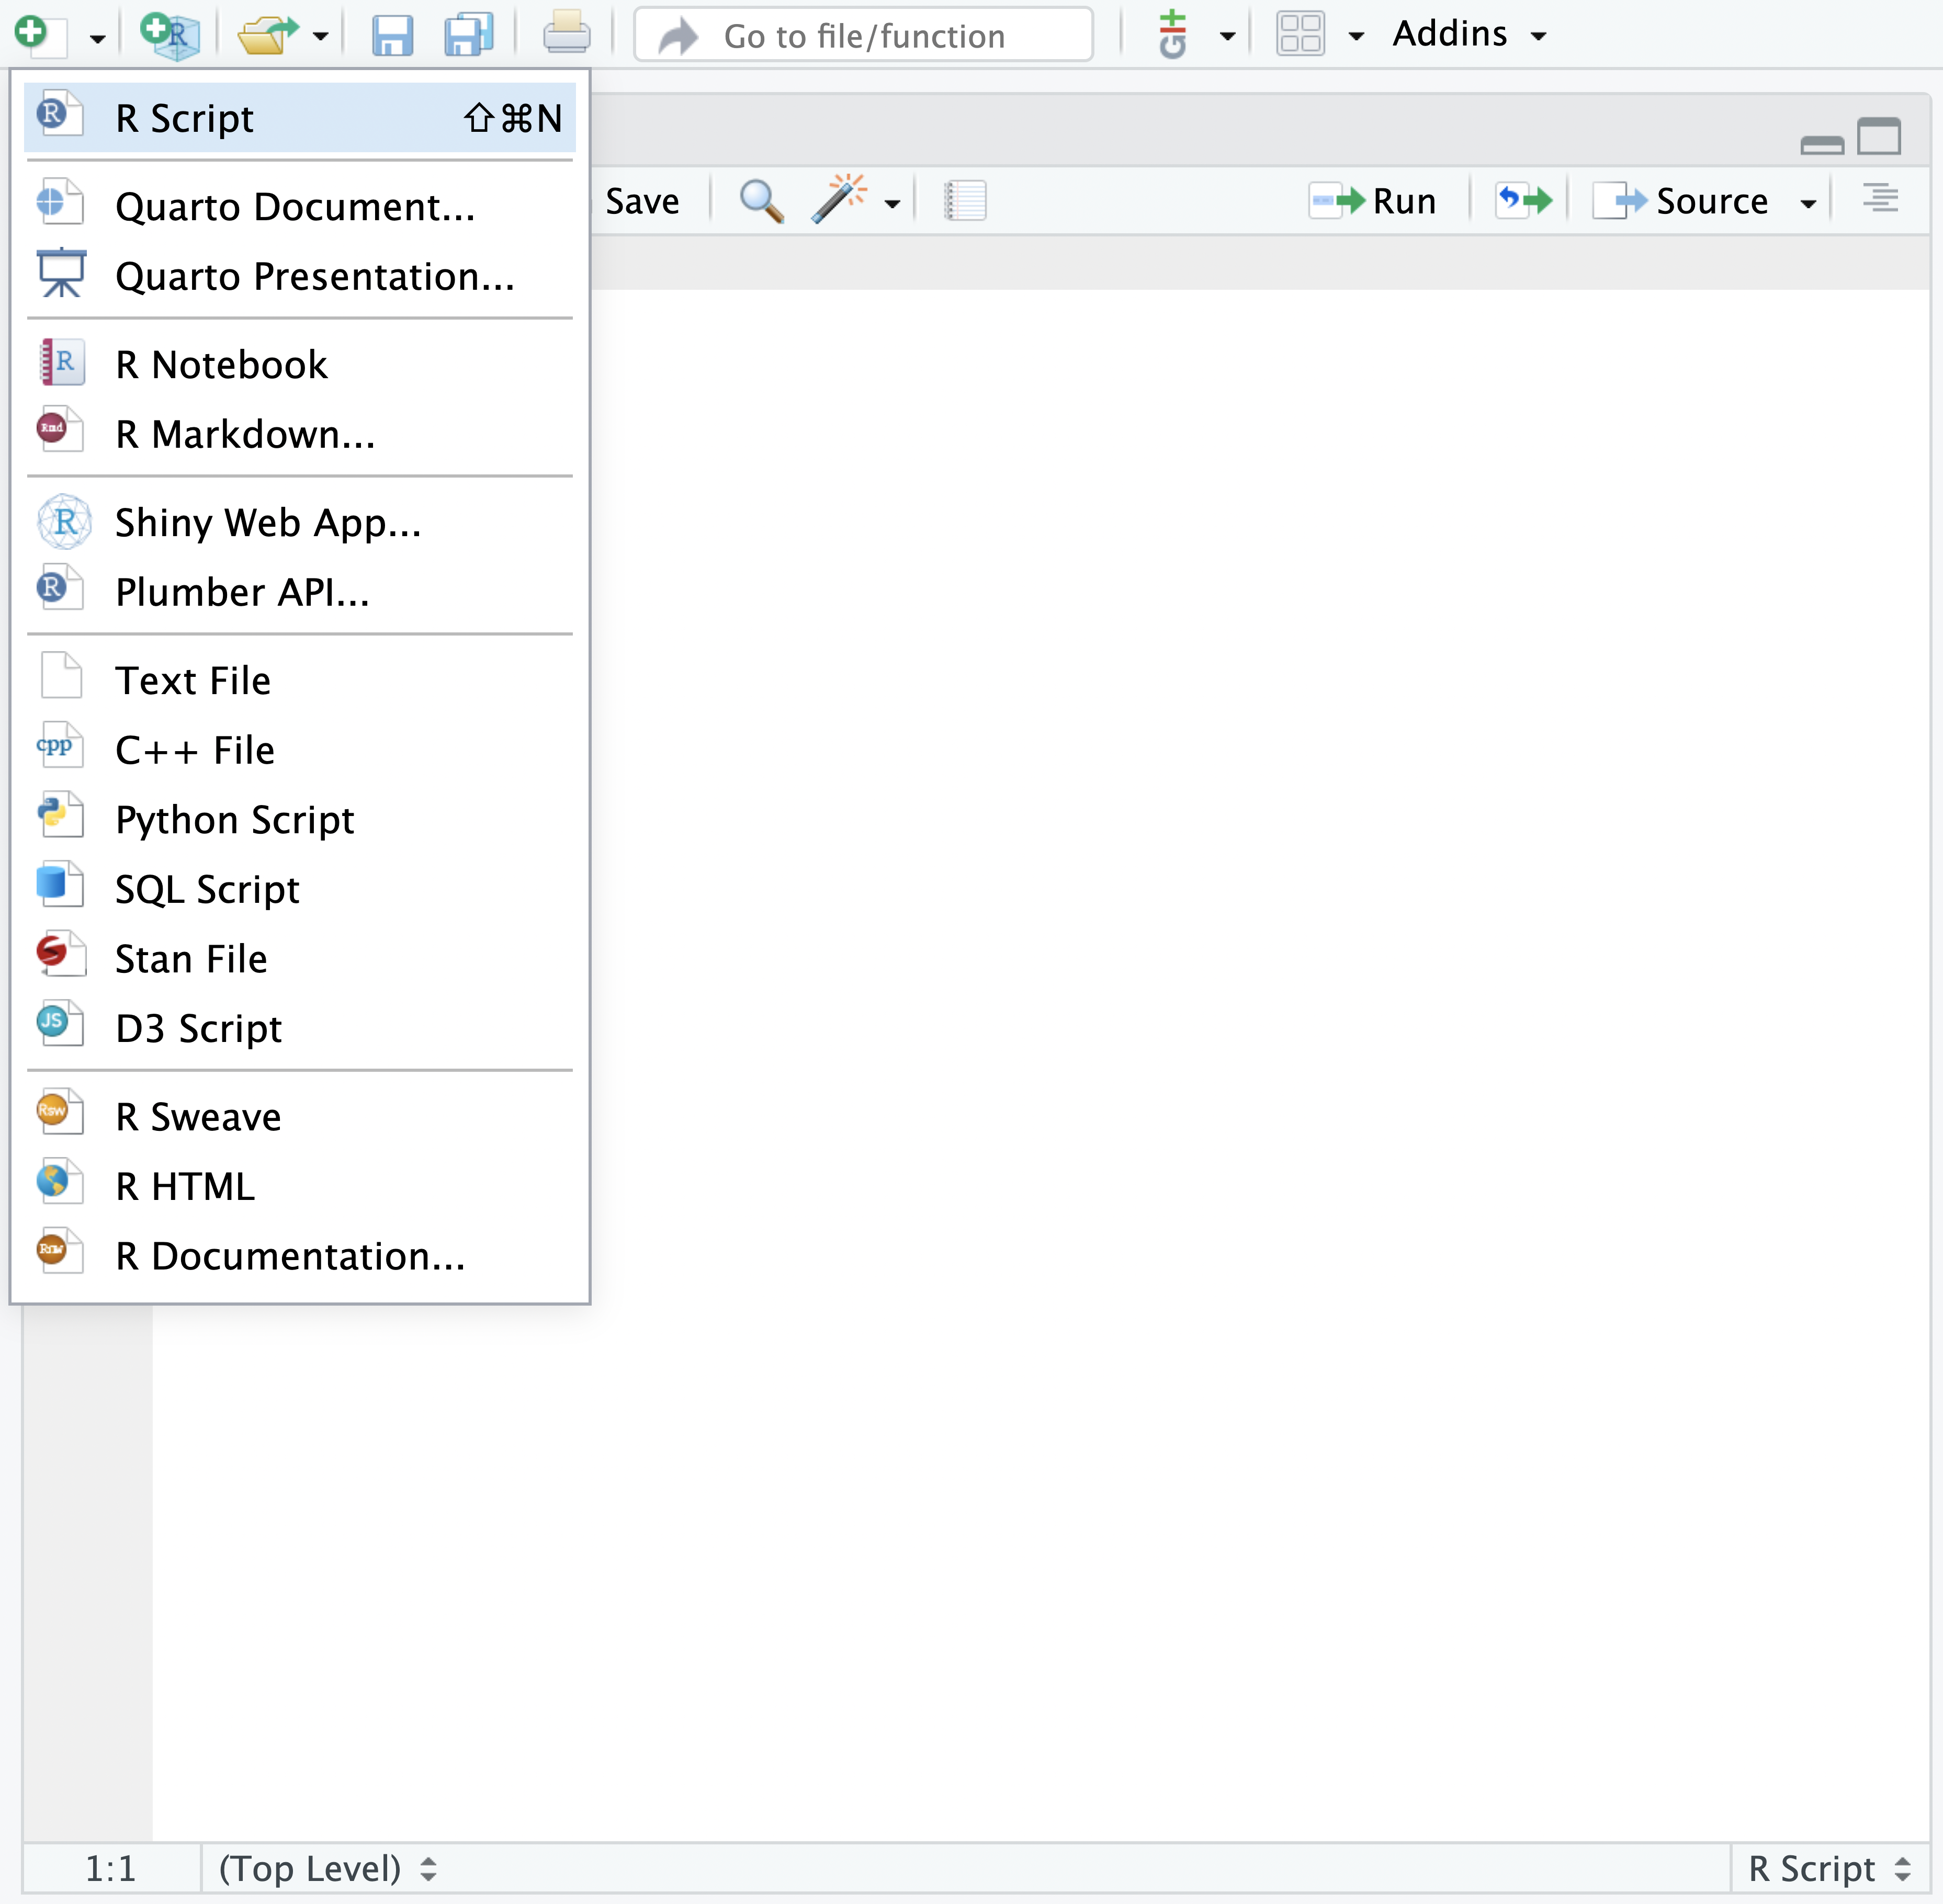Click the Run button
The height and width of the screenshot is (1904, 1943).
pos(1373,201)
